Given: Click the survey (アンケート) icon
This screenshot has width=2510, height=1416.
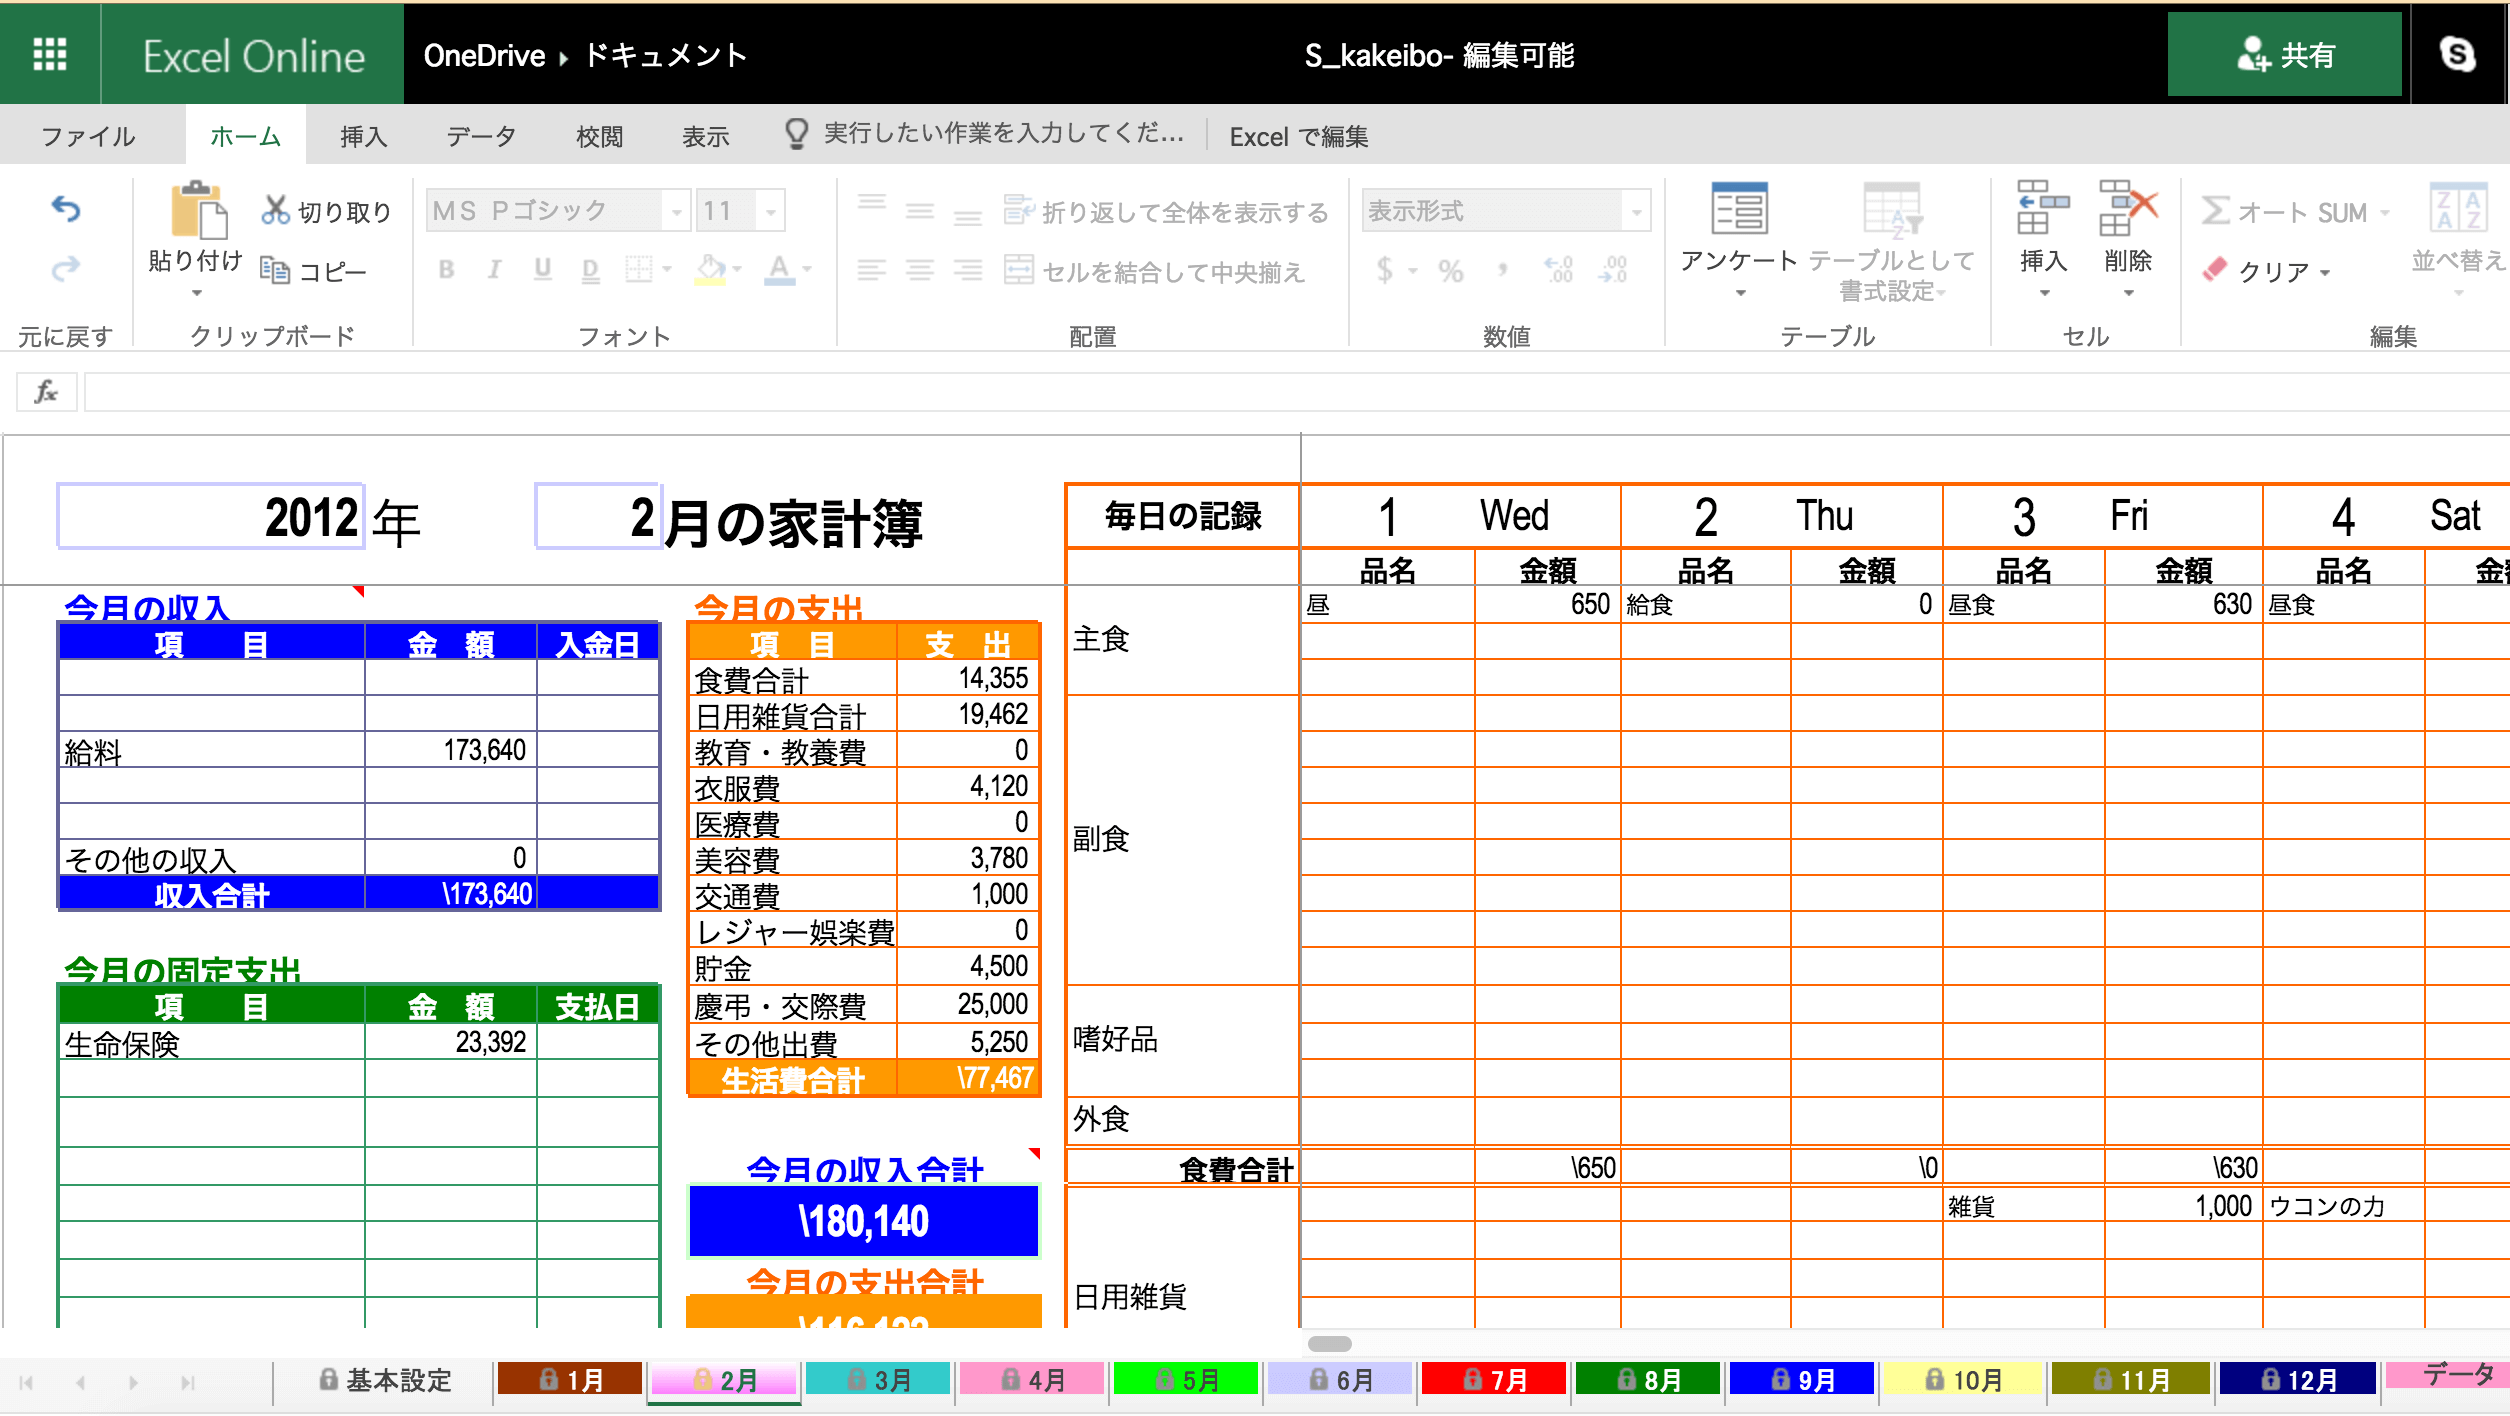Looking at the screenshot, I should [x=1739, y=209].
